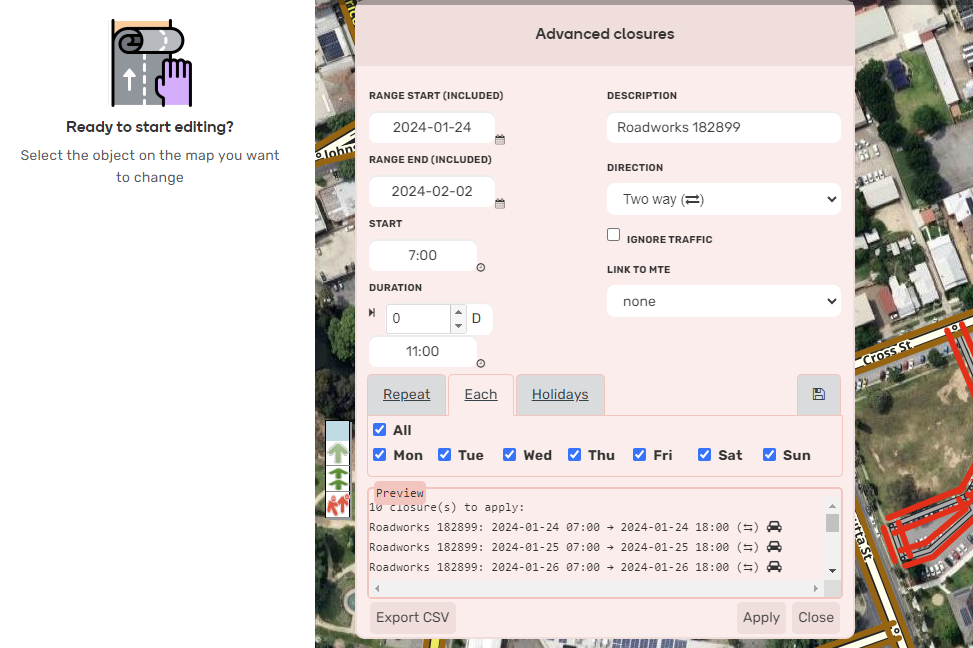Click the double green arrow map icon

338,478
